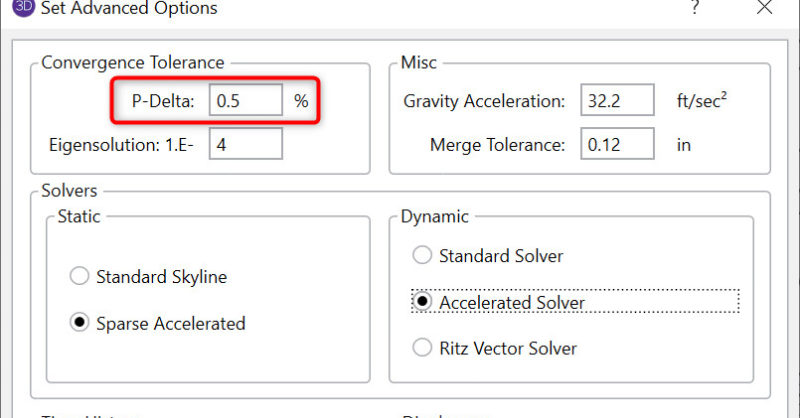Image resolution: width=800 pixels, height=418 pixels.
Task: Click the Misc group heading
Action: [417, 63]
